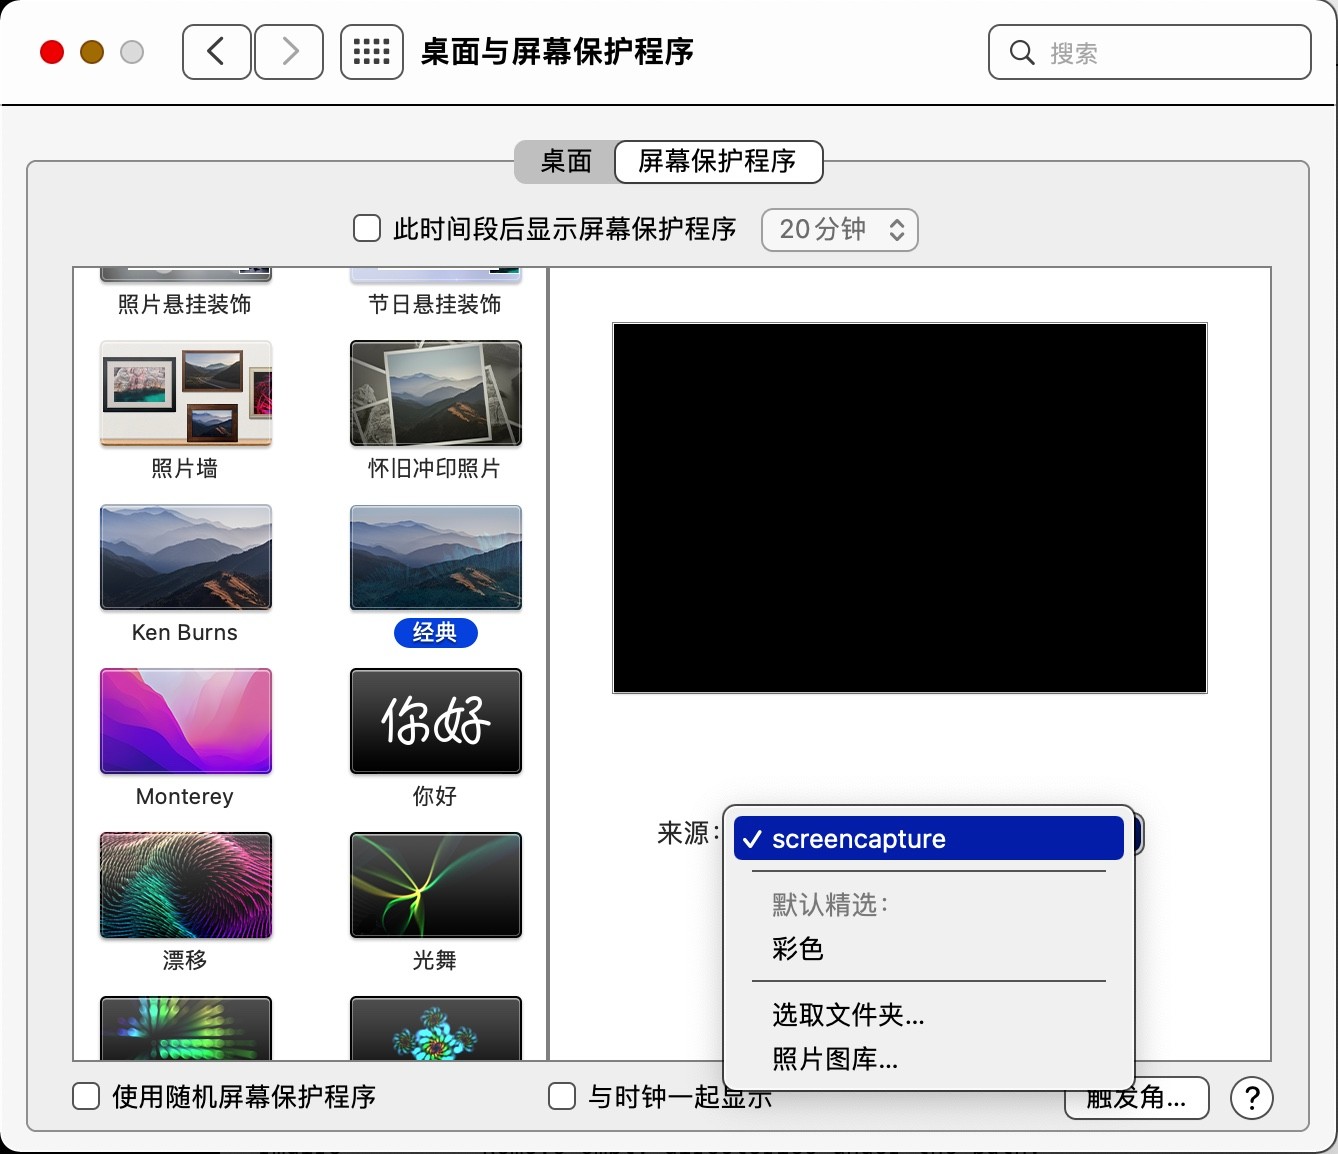Click the forward navigation arrow
The image size is (1338, 1154).
289,52
